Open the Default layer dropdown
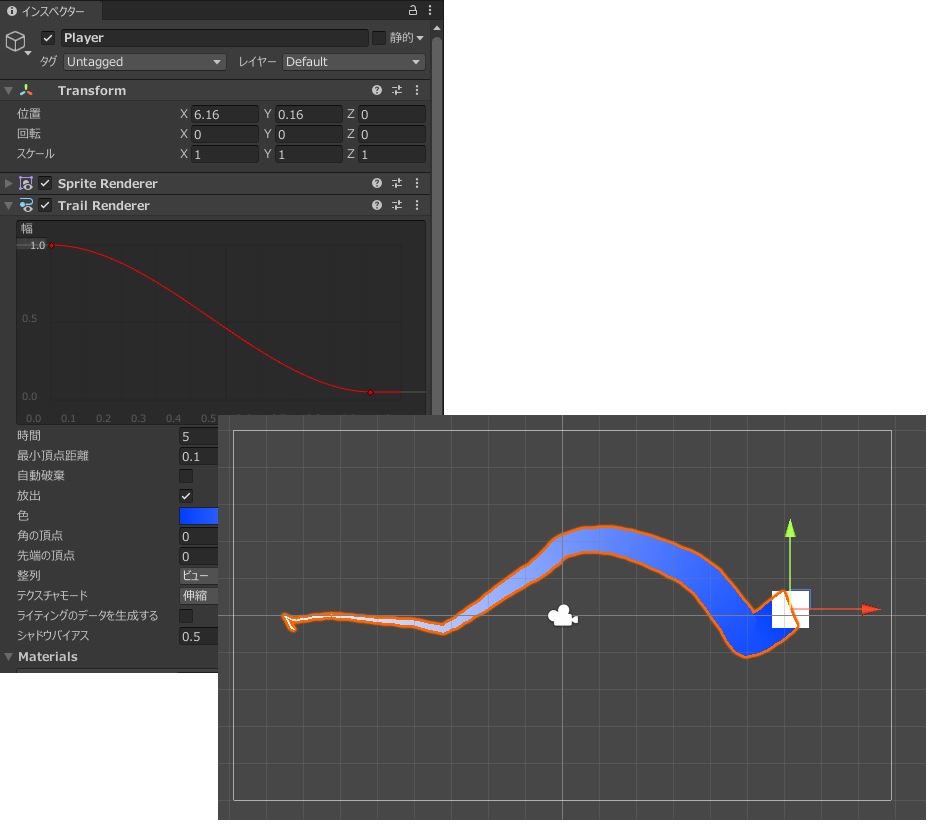Viewport: 934px width, 831px height. (x=356, y=62)
